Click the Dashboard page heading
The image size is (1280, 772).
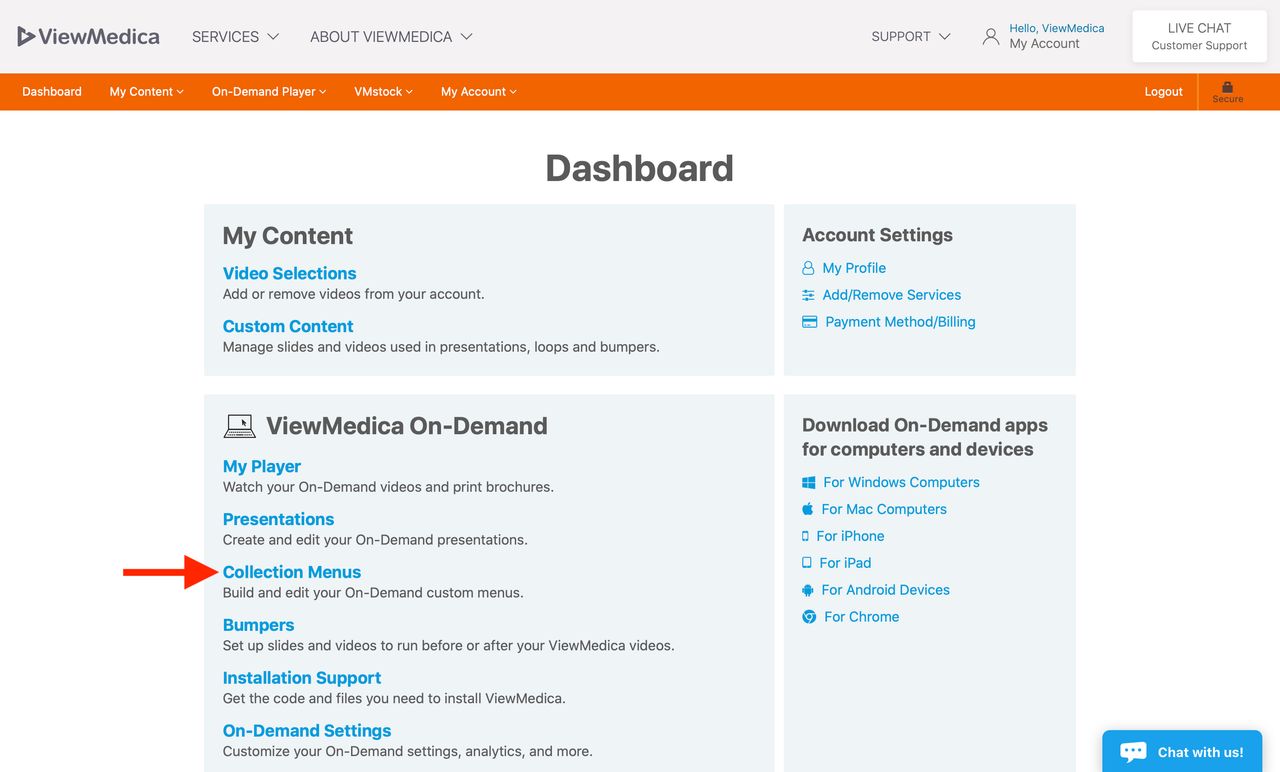point(640,168)
